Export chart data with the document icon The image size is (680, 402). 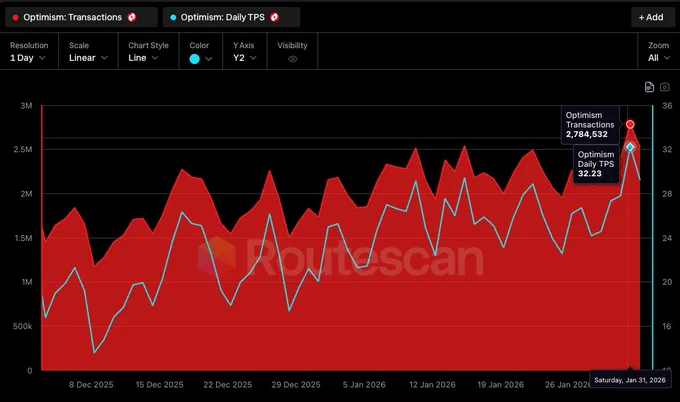pyautogui.click(x=649, y=87)
